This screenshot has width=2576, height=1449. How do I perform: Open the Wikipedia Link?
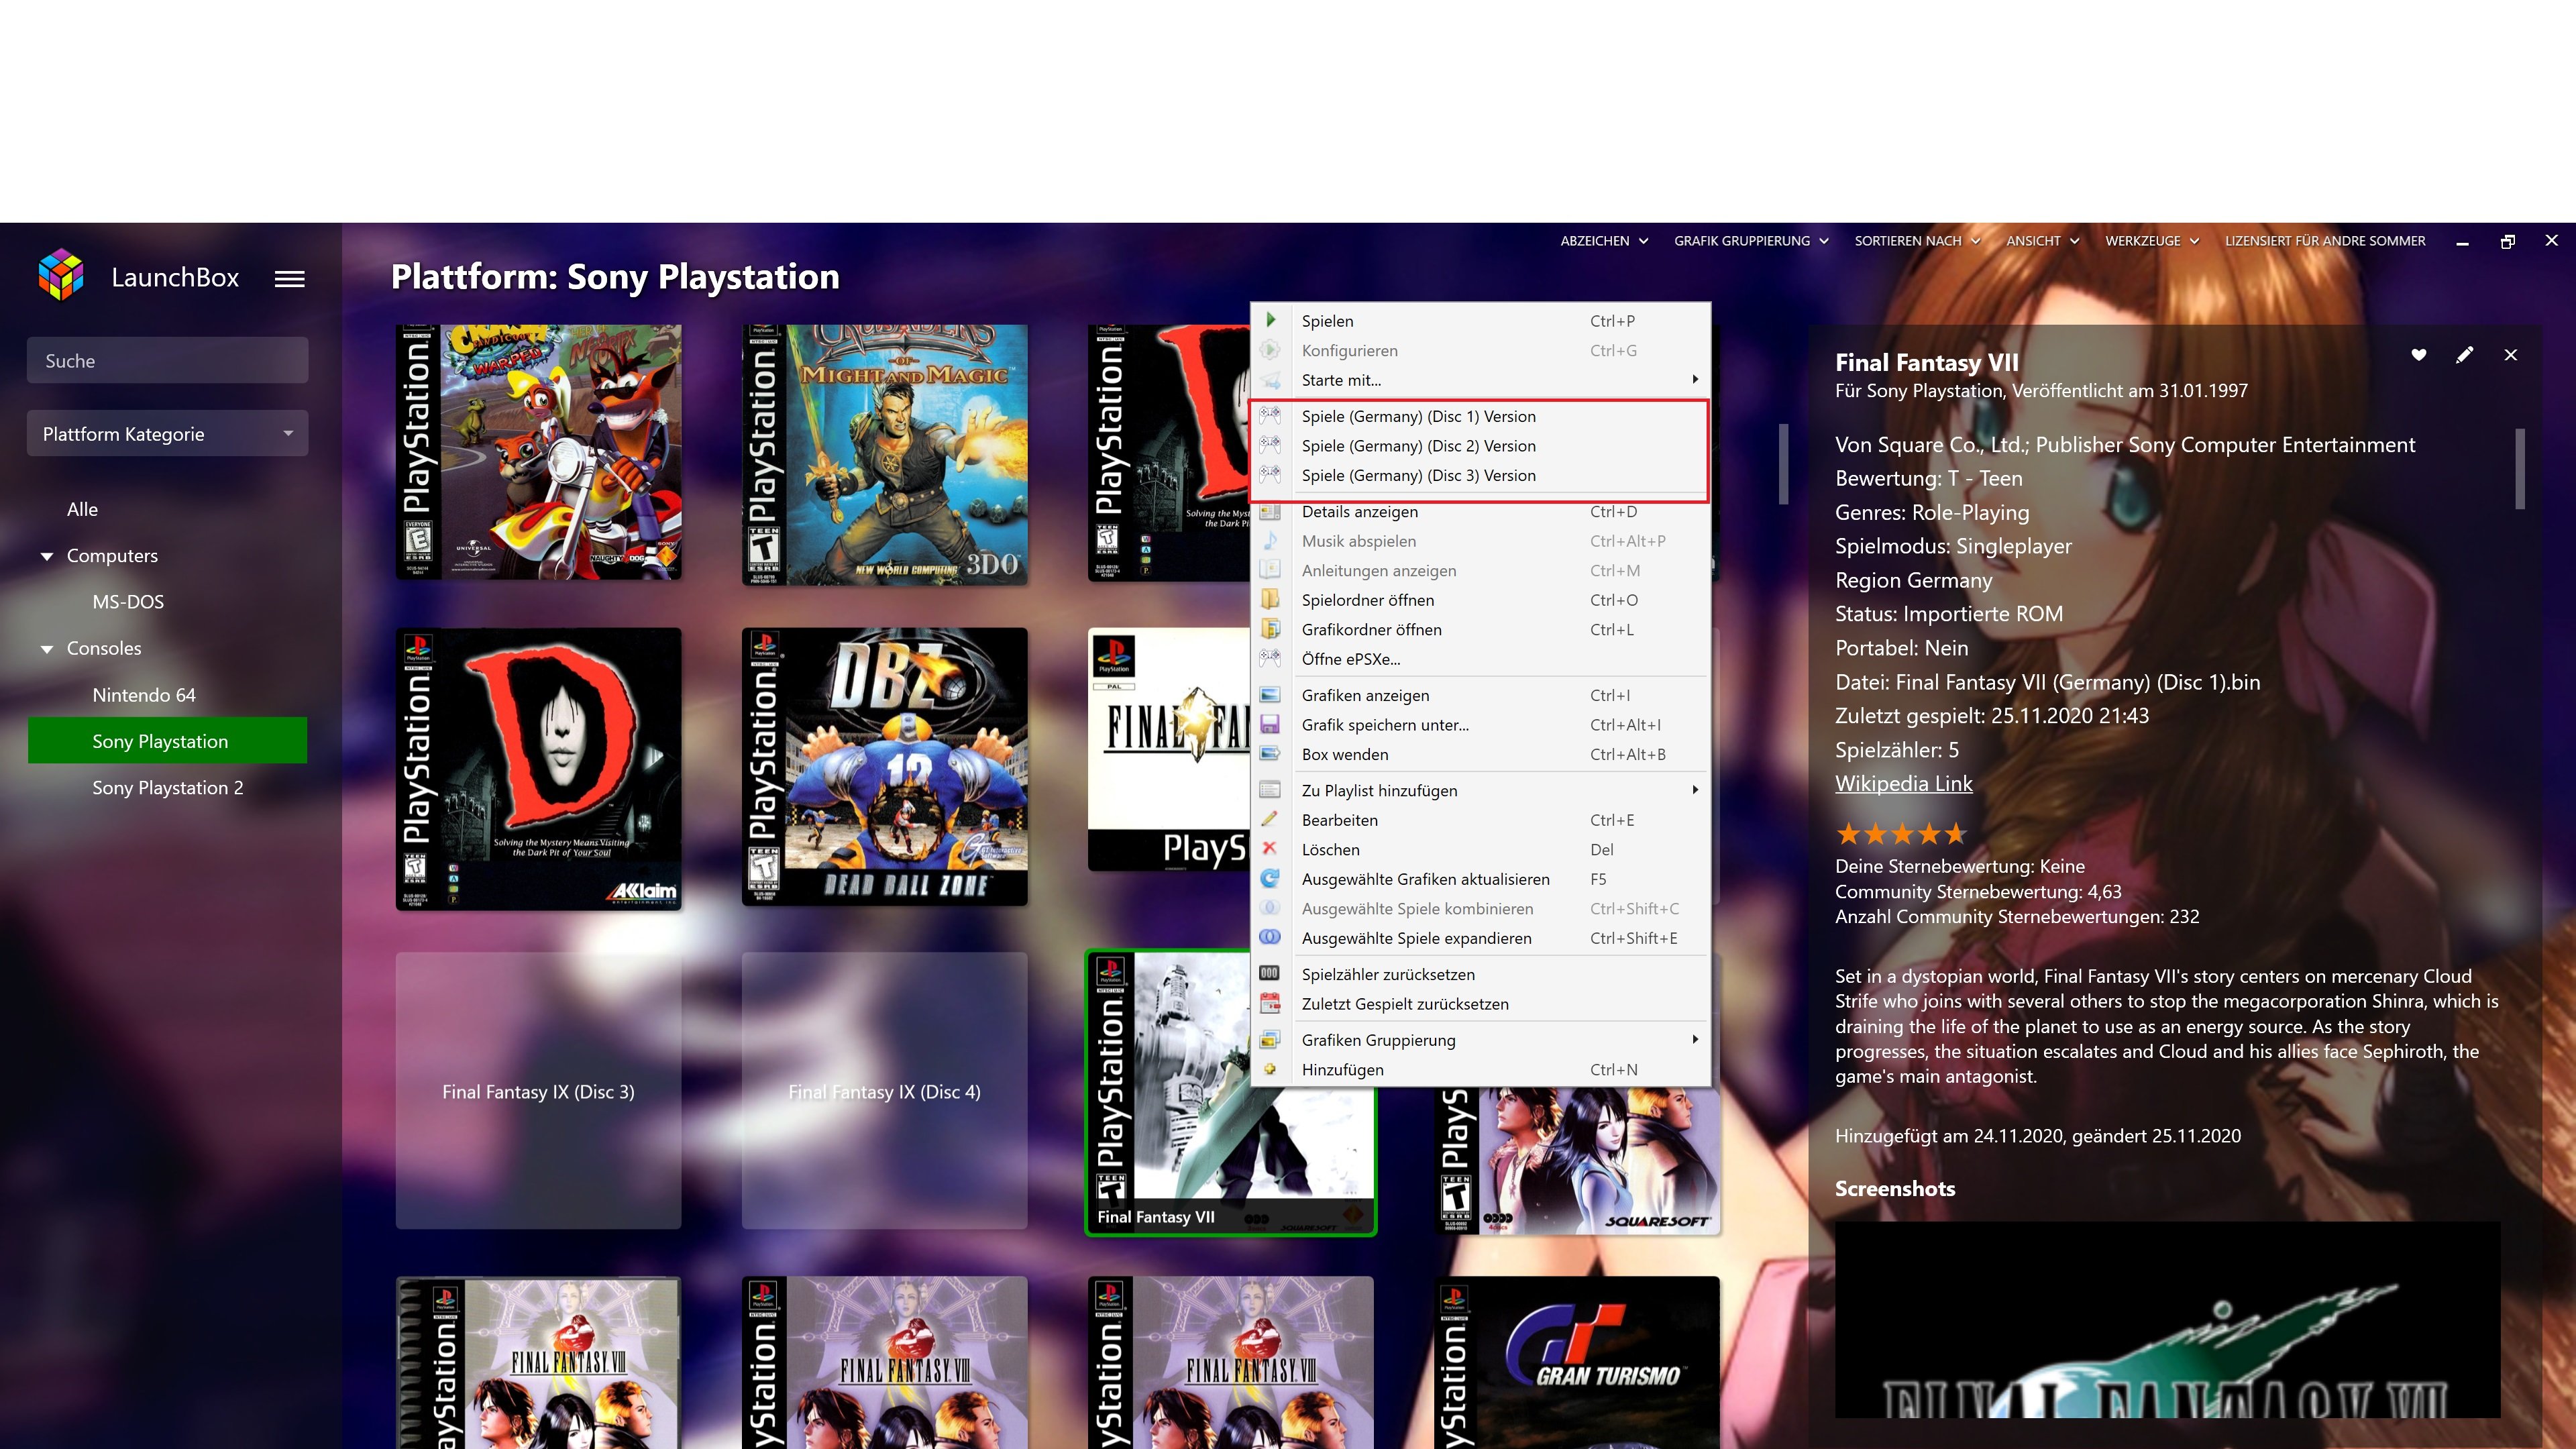click(x=1903, y=784)
